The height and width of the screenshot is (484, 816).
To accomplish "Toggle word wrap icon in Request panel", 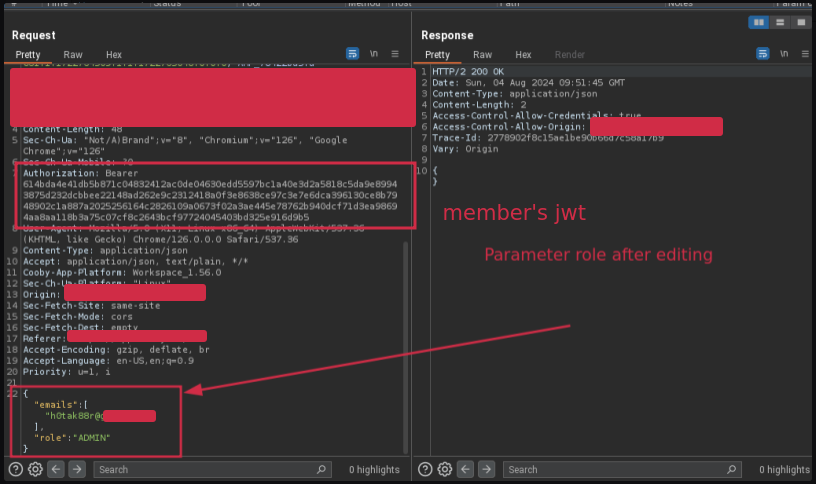I will [x=353, y=54].
